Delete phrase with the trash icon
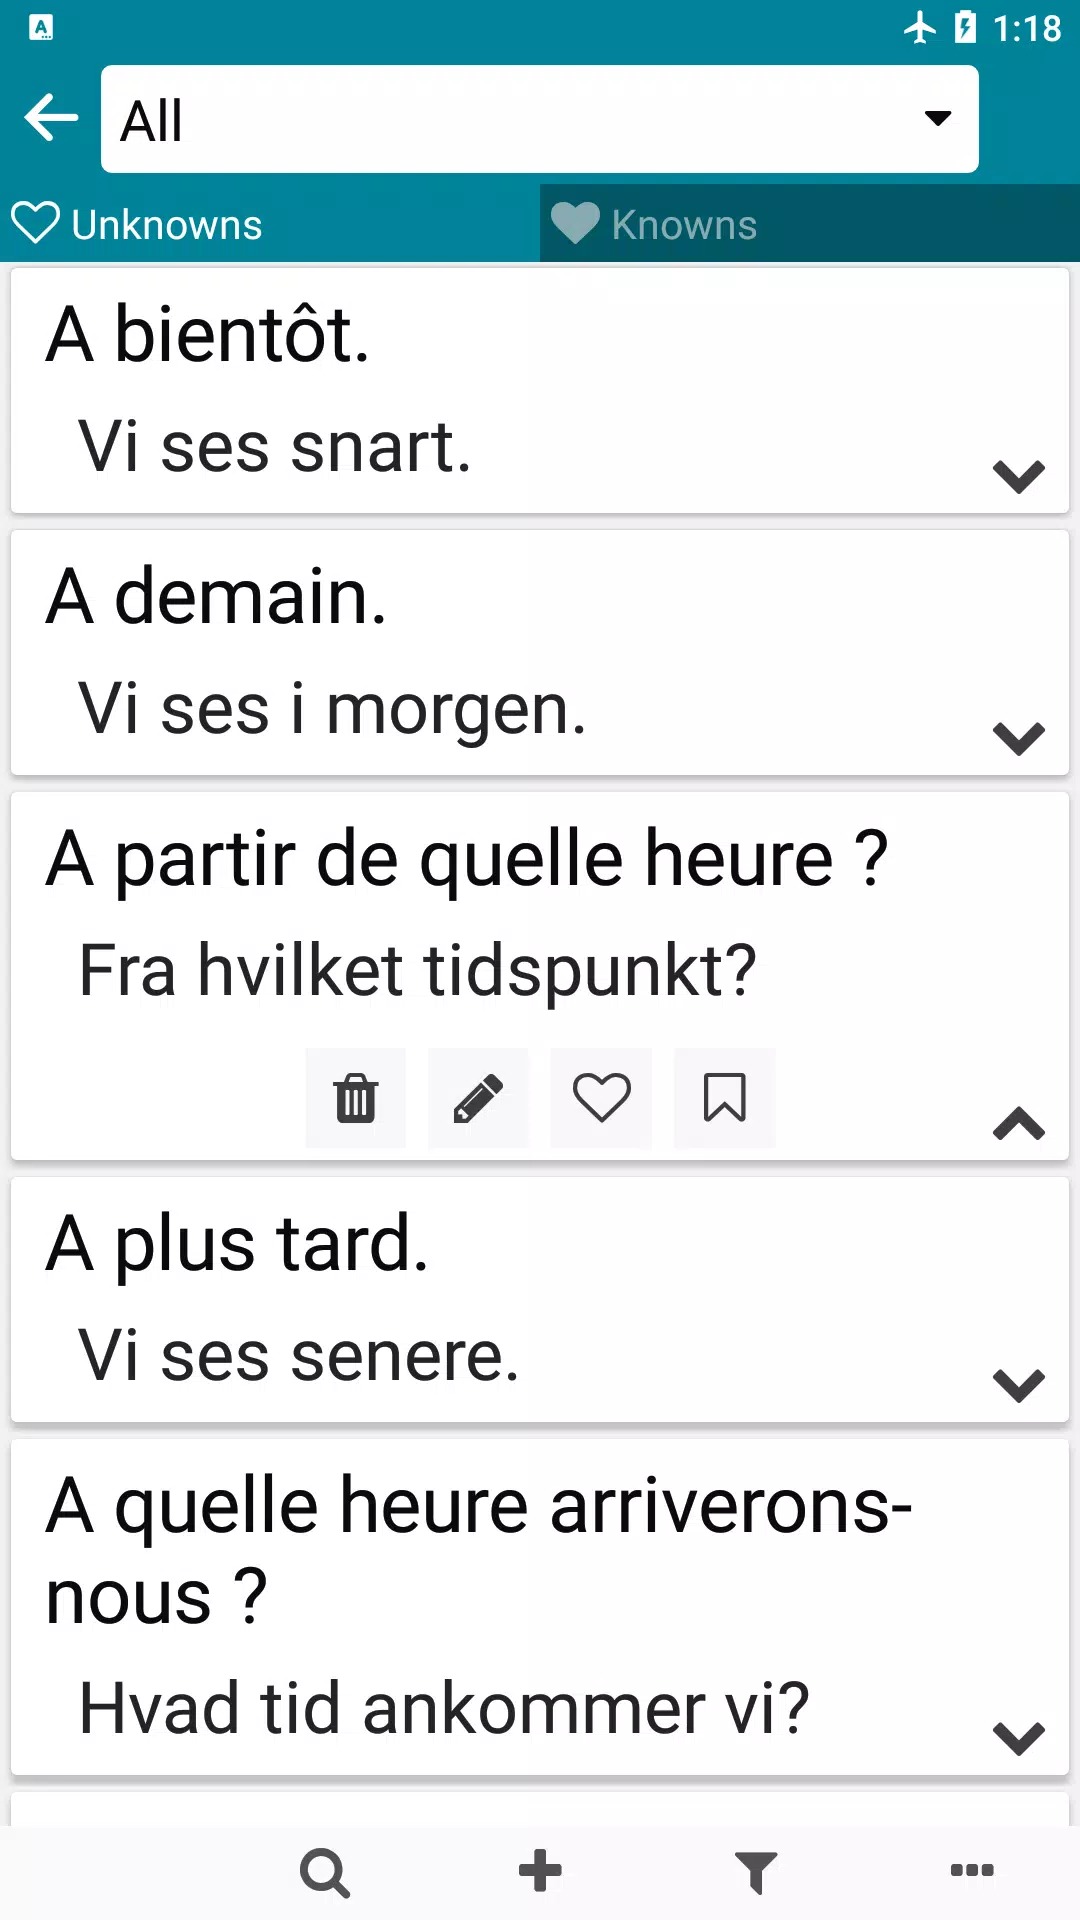Screen dimensions: 1080x1920 pyautogui.click(x=356, y=1098)
